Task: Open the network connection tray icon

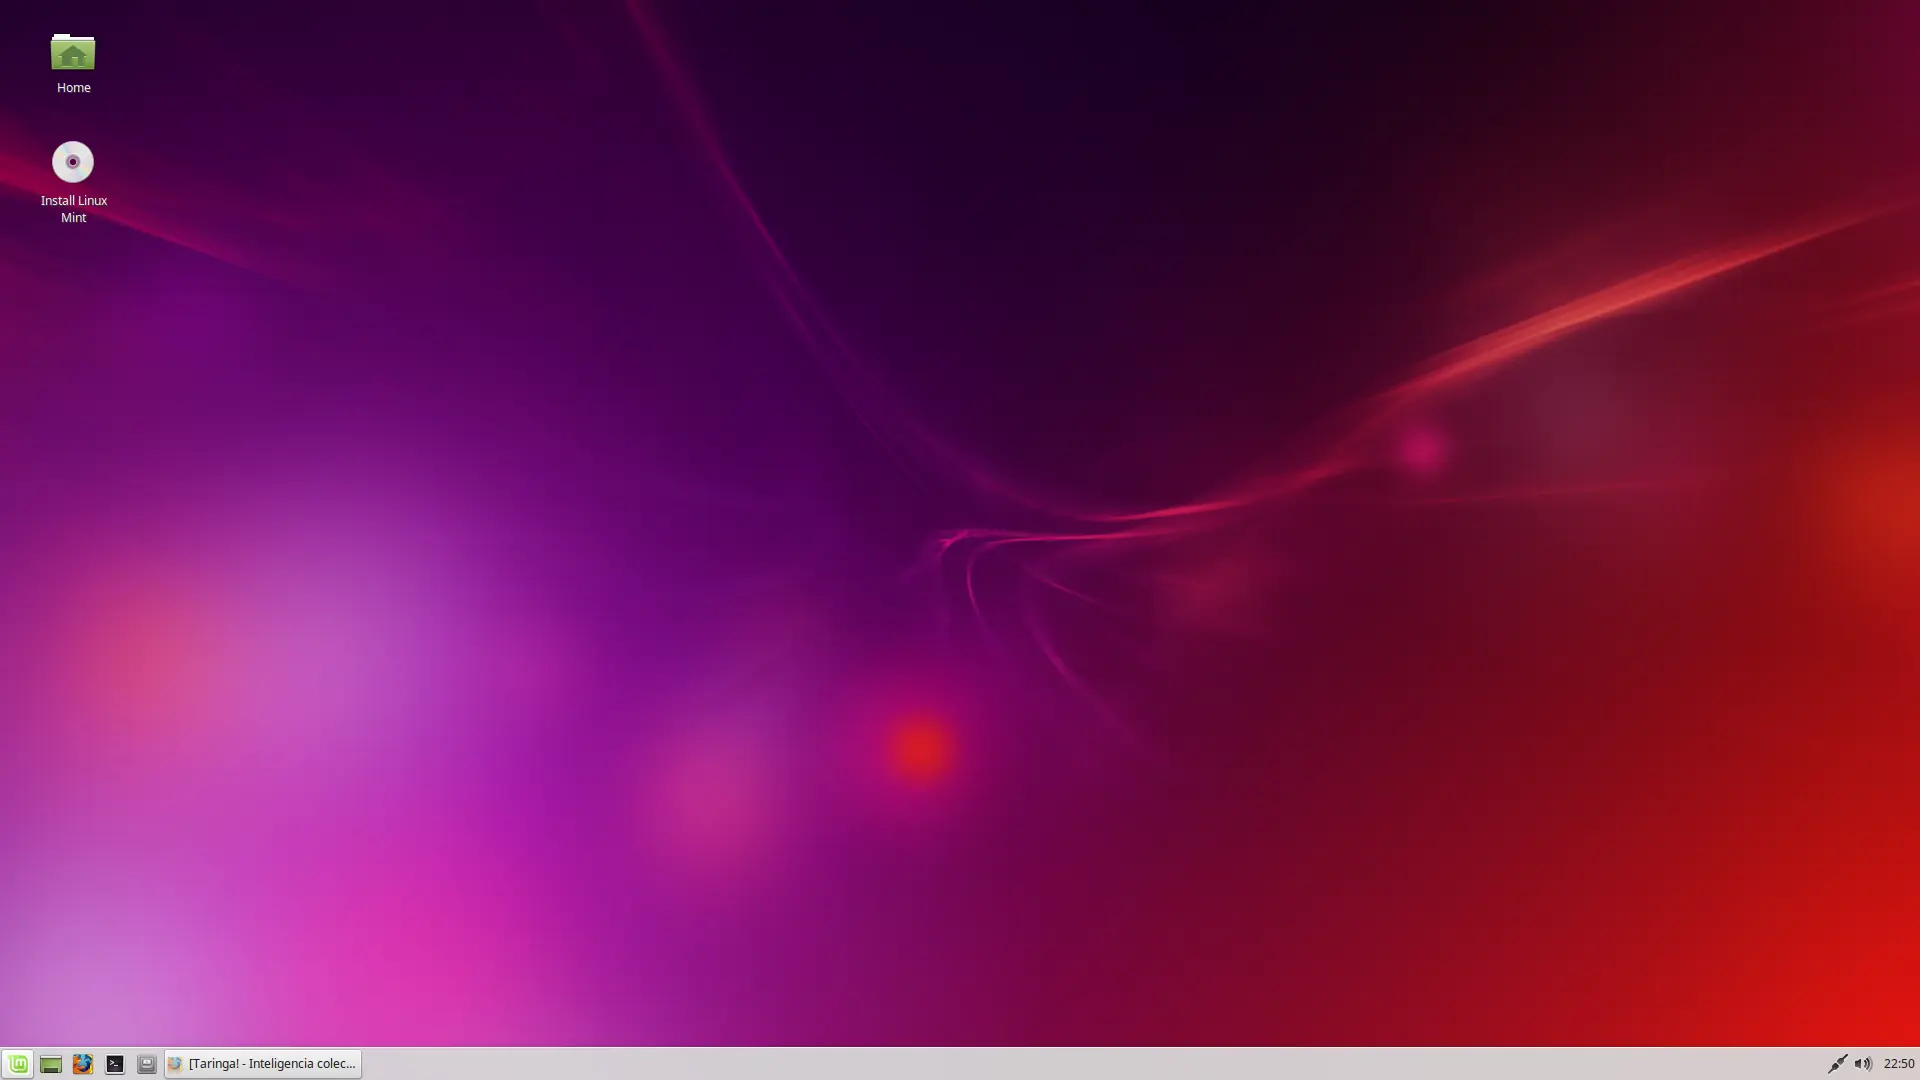Action: tap(1837, 1064)
